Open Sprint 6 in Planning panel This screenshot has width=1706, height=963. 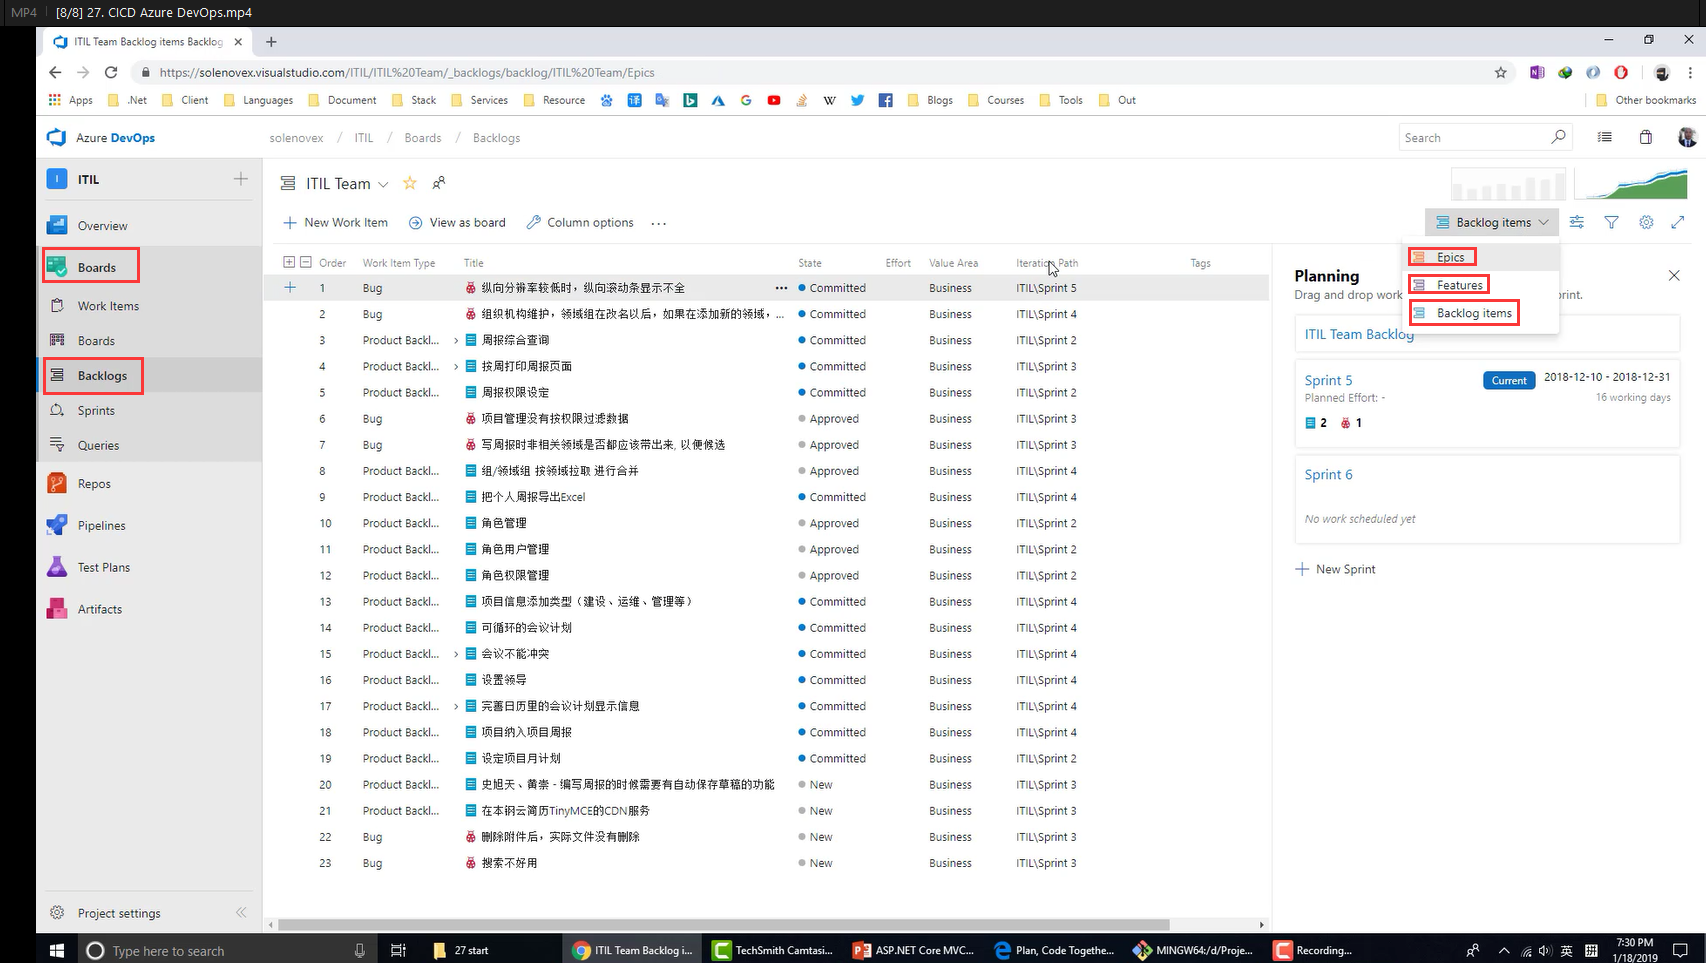click(x=1328, y=474)
